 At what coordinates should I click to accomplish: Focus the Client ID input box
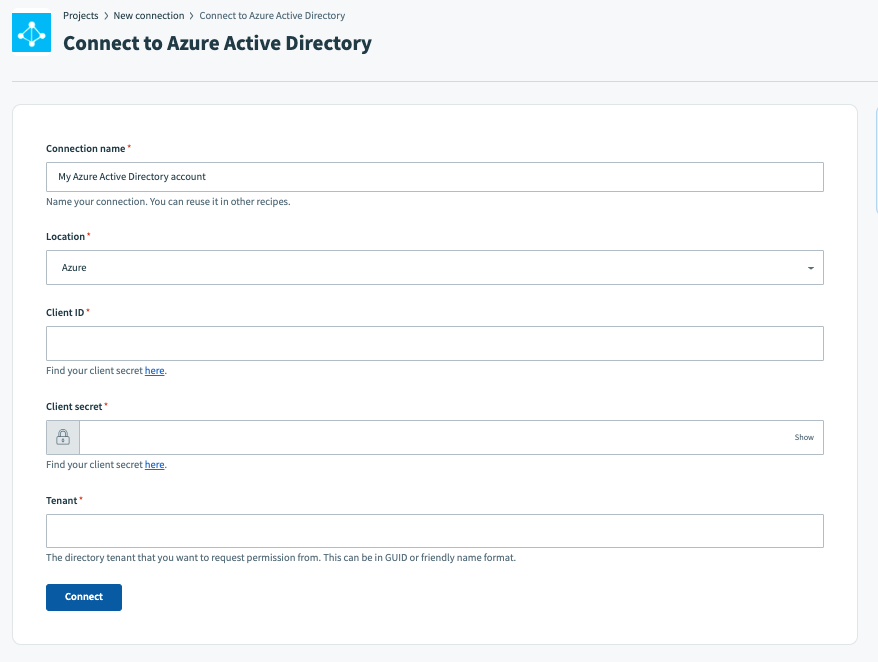(434, 343)
